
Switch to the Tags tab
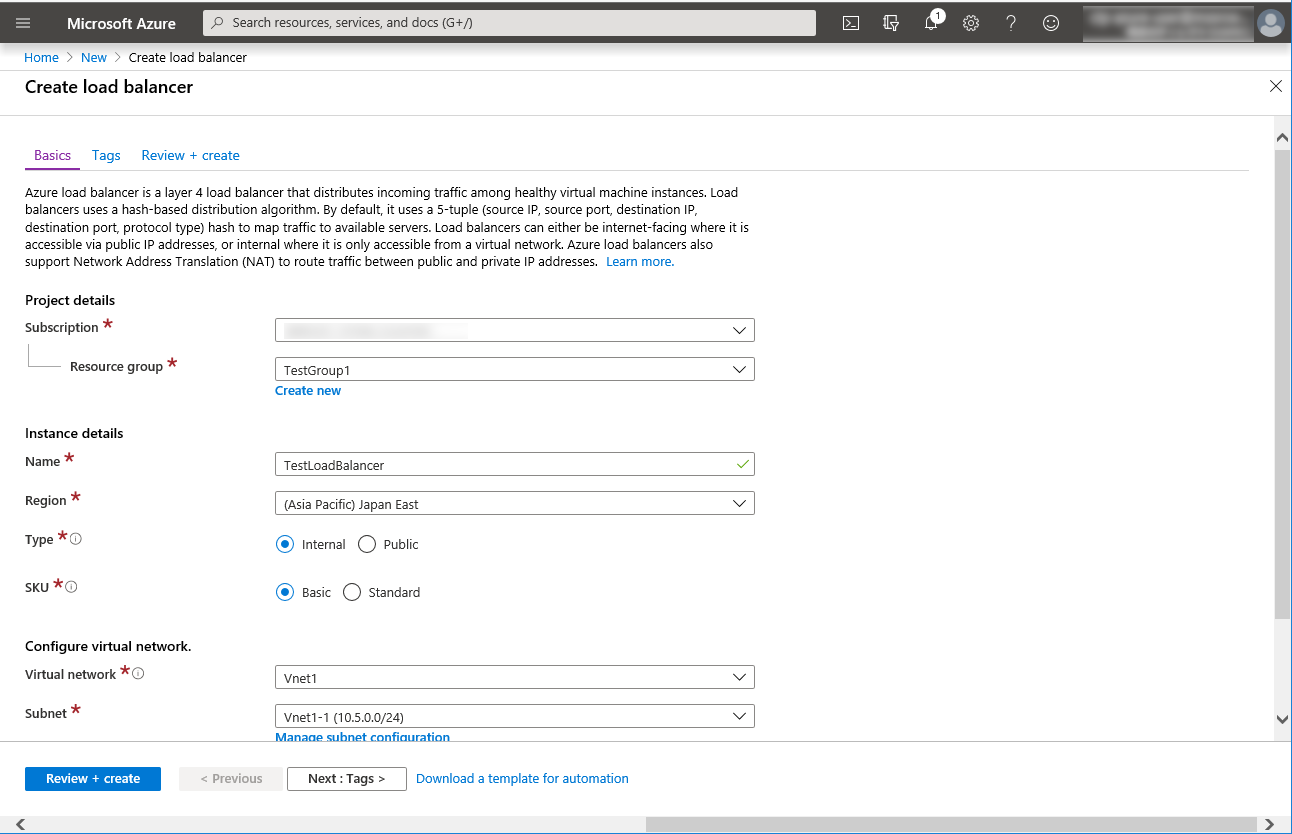click(x=105, y=155)
